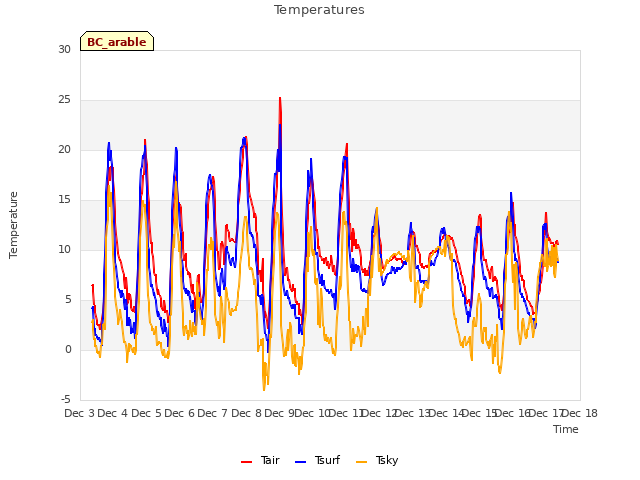This screenshot has width=640, height=480.
Task: Click the Dec 8 x-axis label
Action: click(x=246, y=413)
